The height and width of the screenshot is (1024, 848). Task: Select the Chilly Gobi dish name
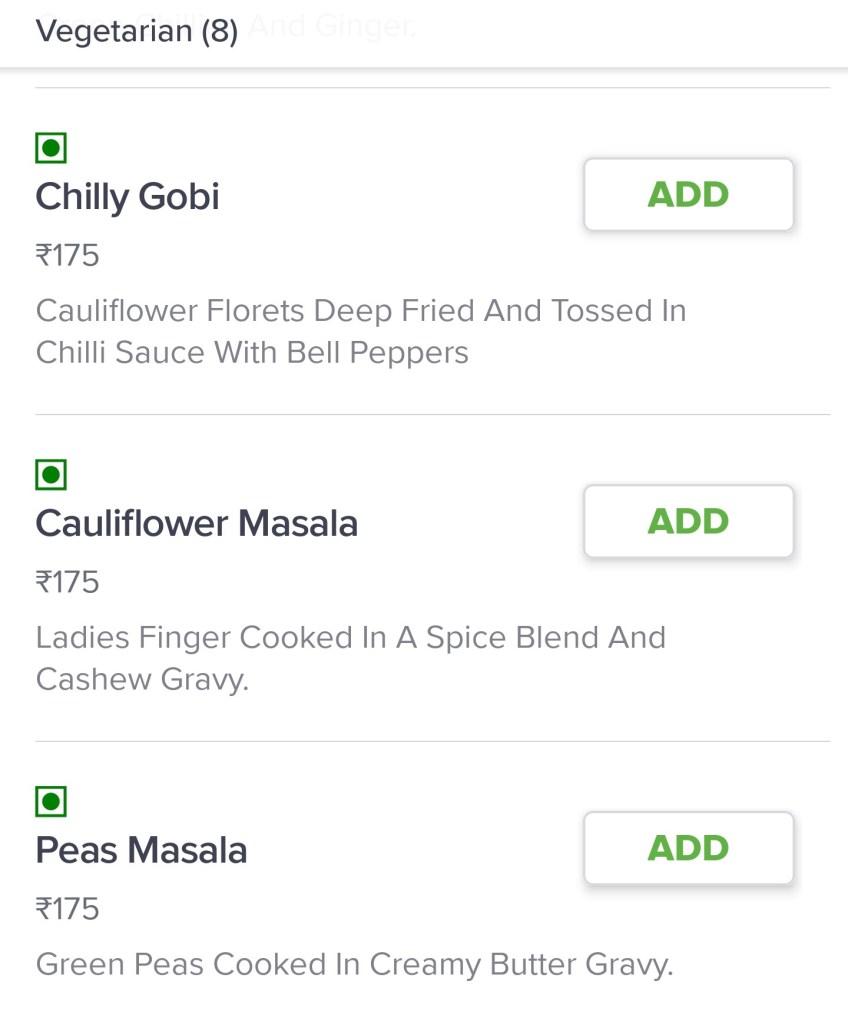click(127, 196)
